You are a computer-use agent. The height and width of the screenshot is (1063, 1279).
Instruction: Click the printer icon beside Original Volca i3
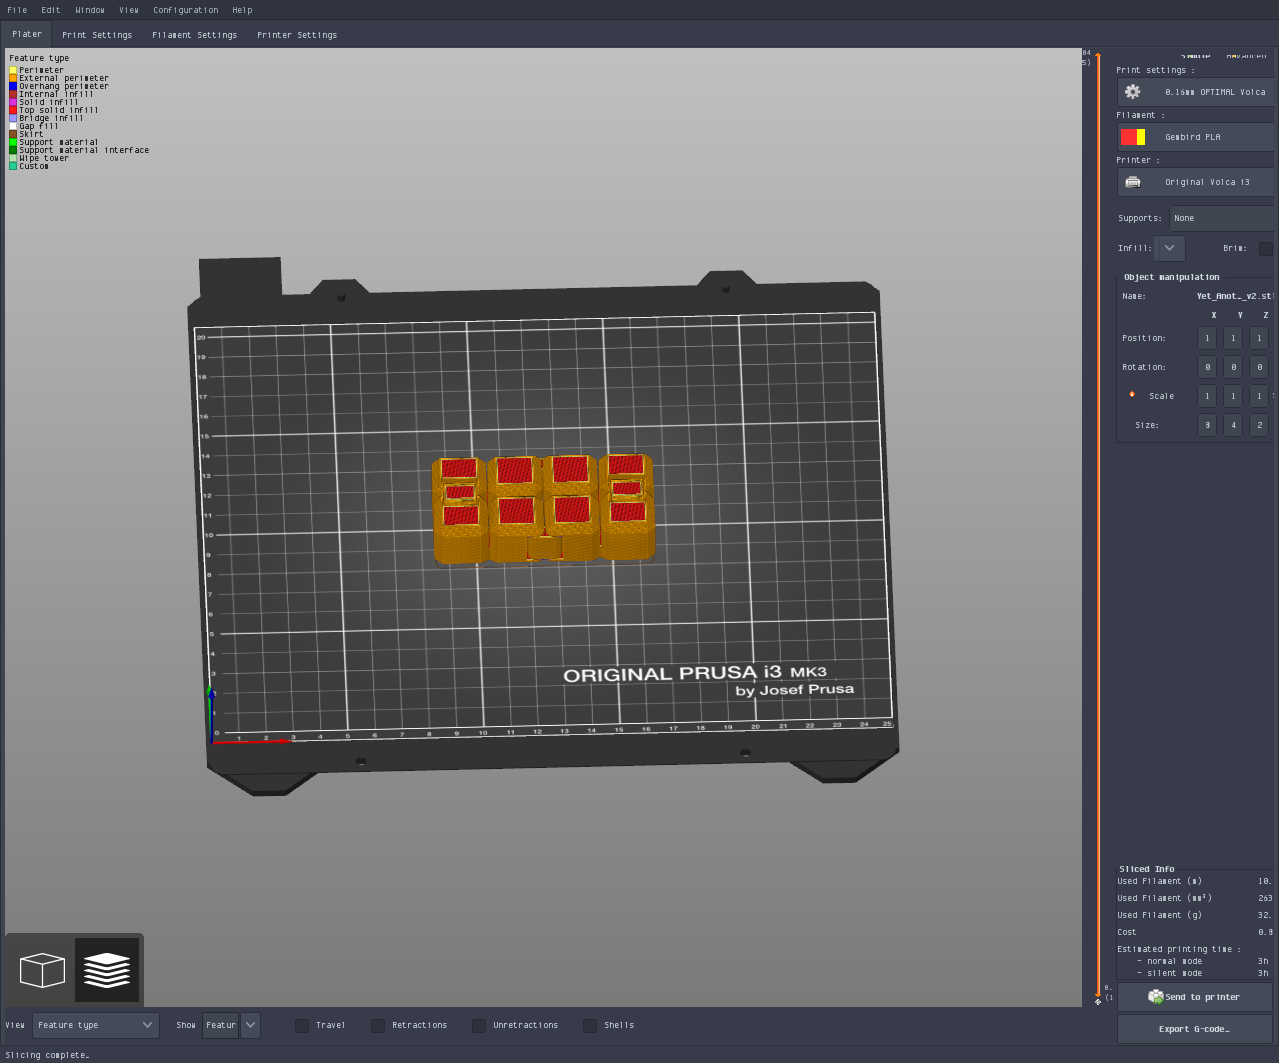pyautogui.click(x=1132, y=182)
